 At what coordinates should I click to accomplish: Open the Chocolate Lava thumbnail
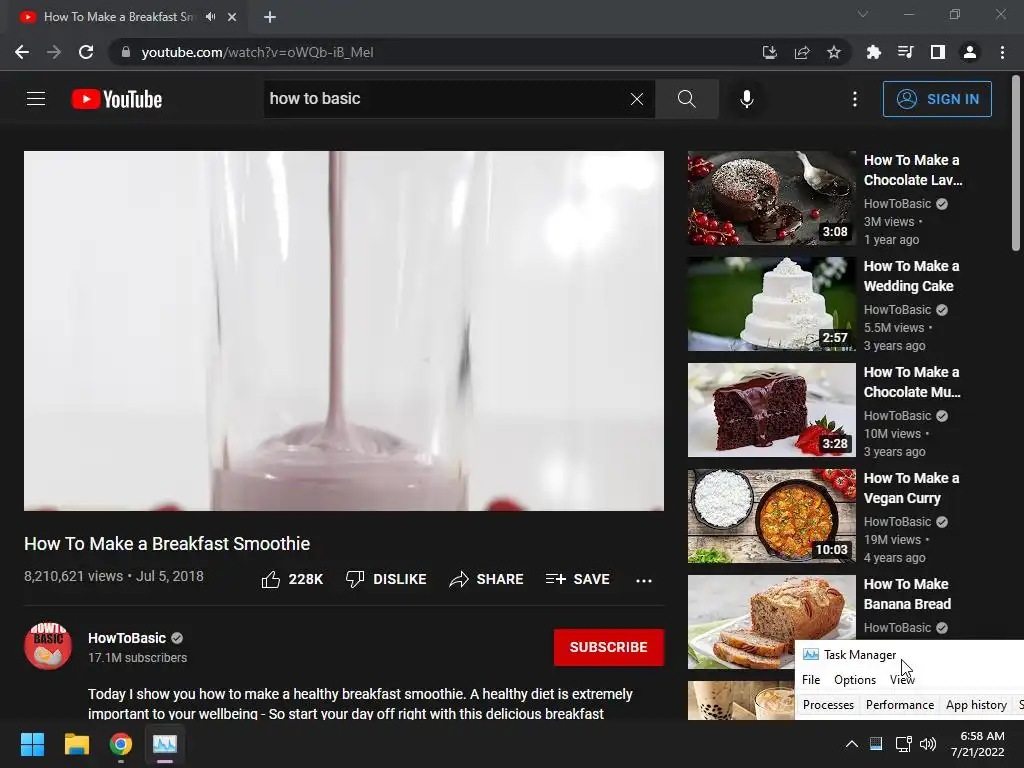pyautogui.click(x=771, y=199)
